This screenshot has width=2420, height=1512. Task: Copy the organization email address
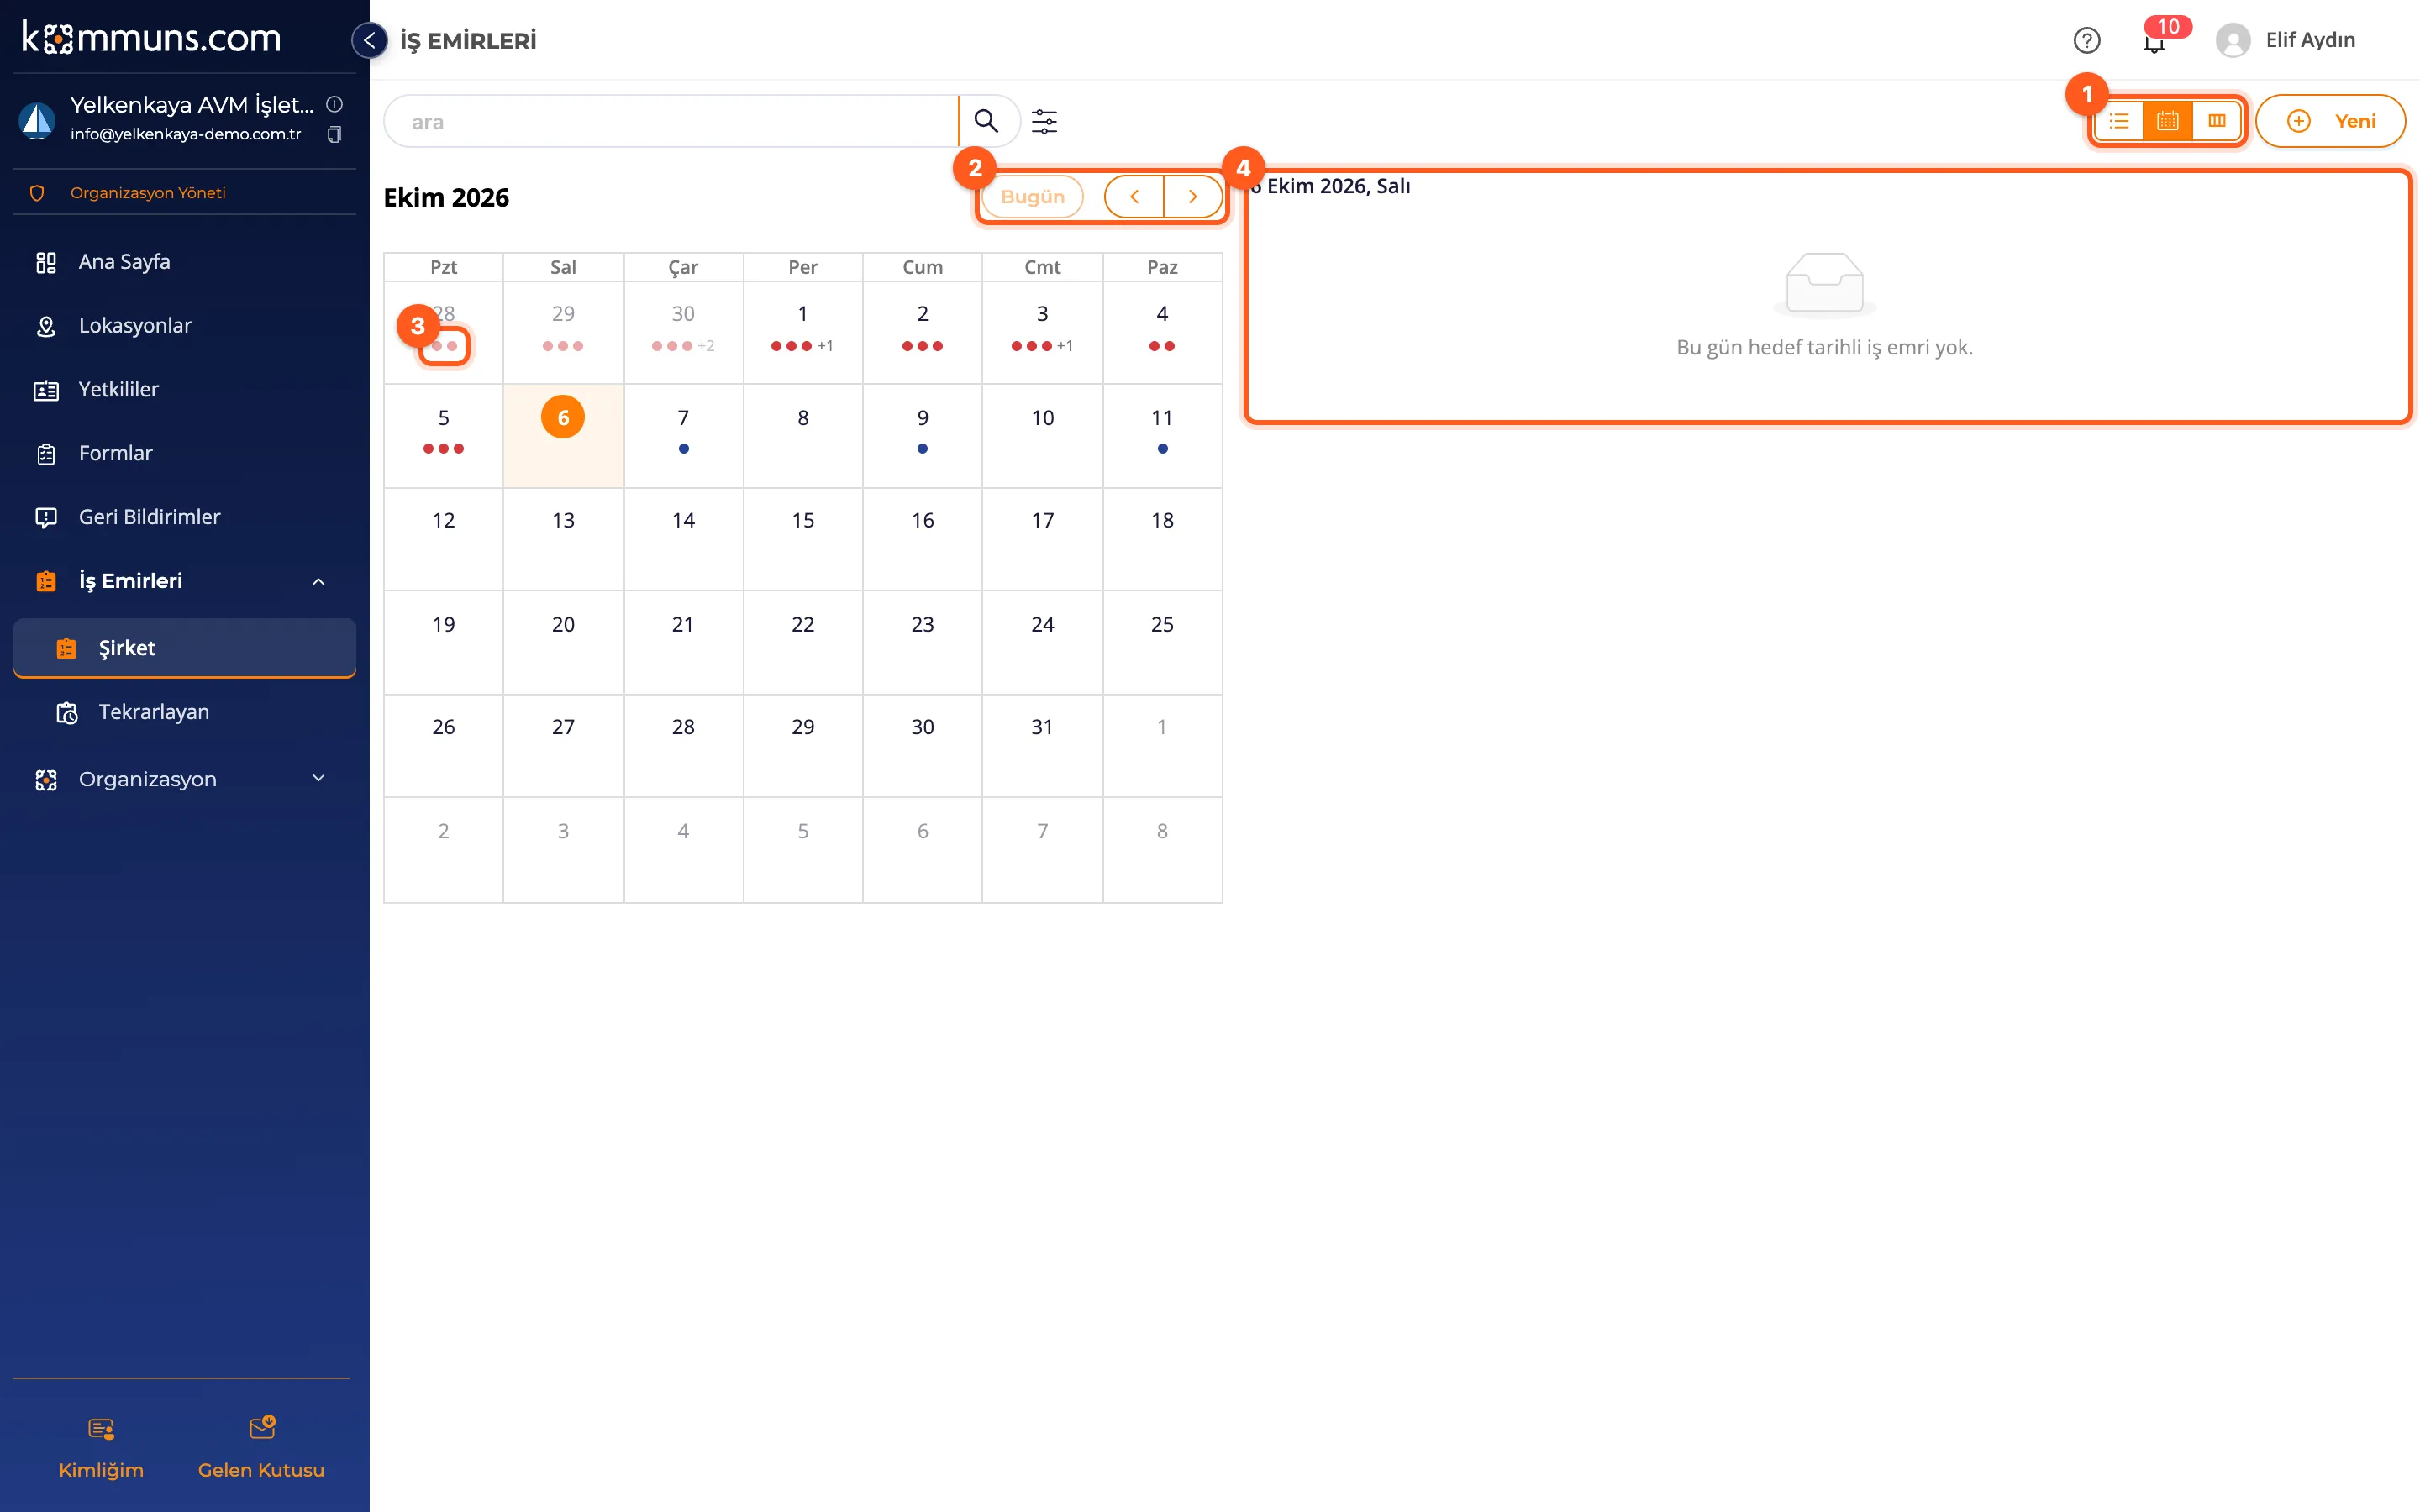(x=334, y=134)
